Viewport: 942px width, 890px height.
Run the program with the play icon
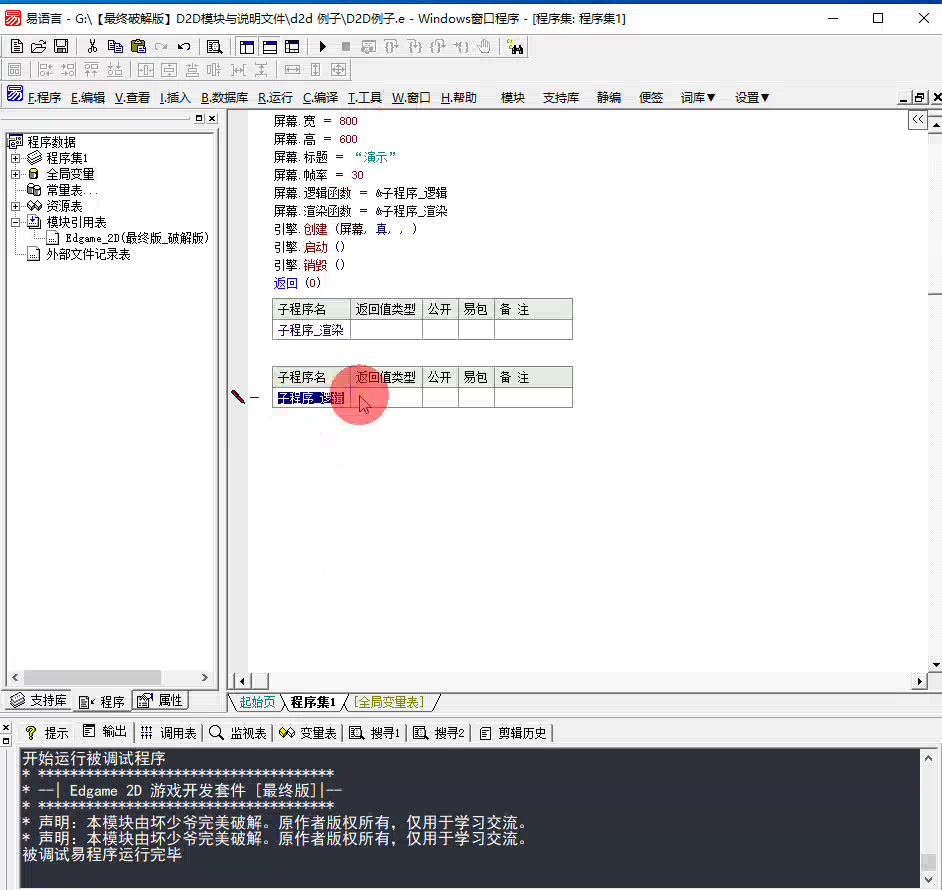[322, 47]
